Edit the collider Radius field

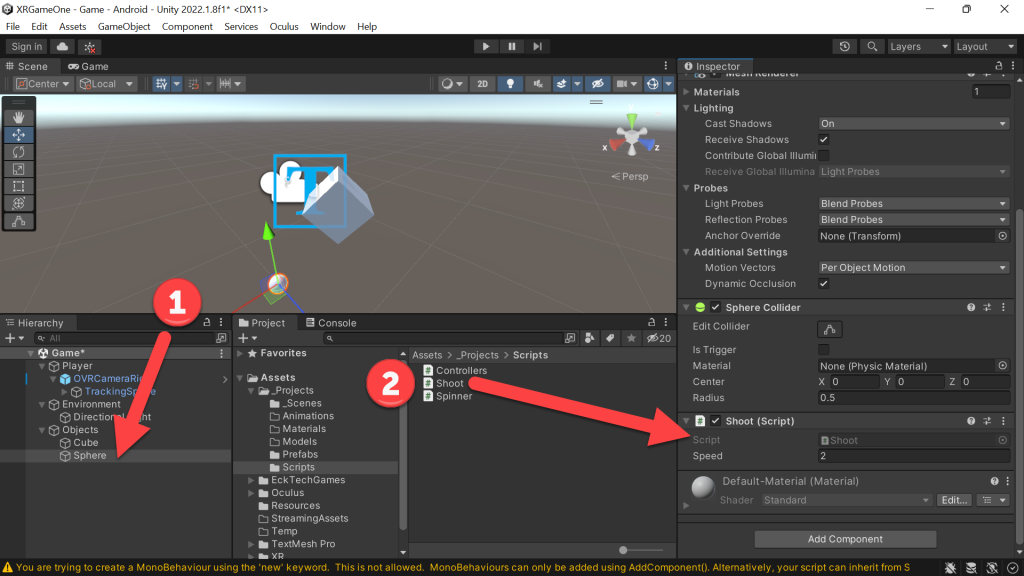point(914,398)
